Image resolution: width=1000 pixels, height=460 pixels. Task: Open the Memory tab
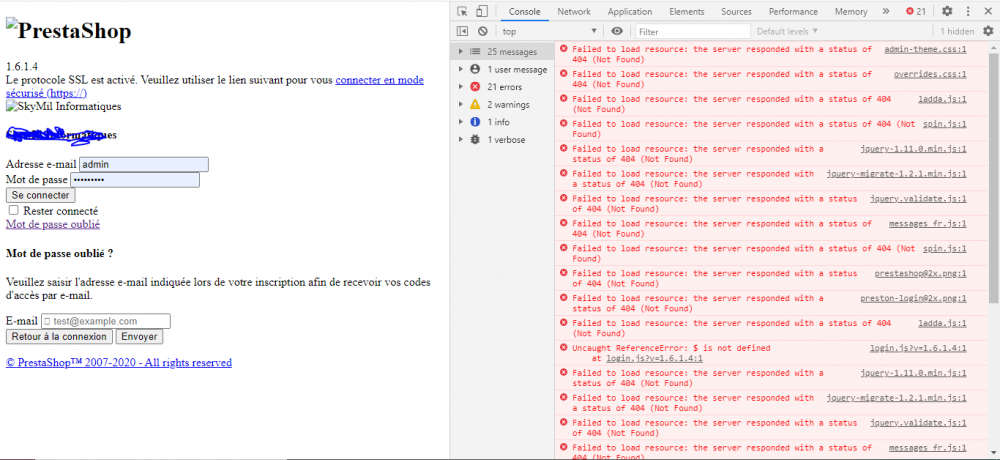(x=851, y=11)
